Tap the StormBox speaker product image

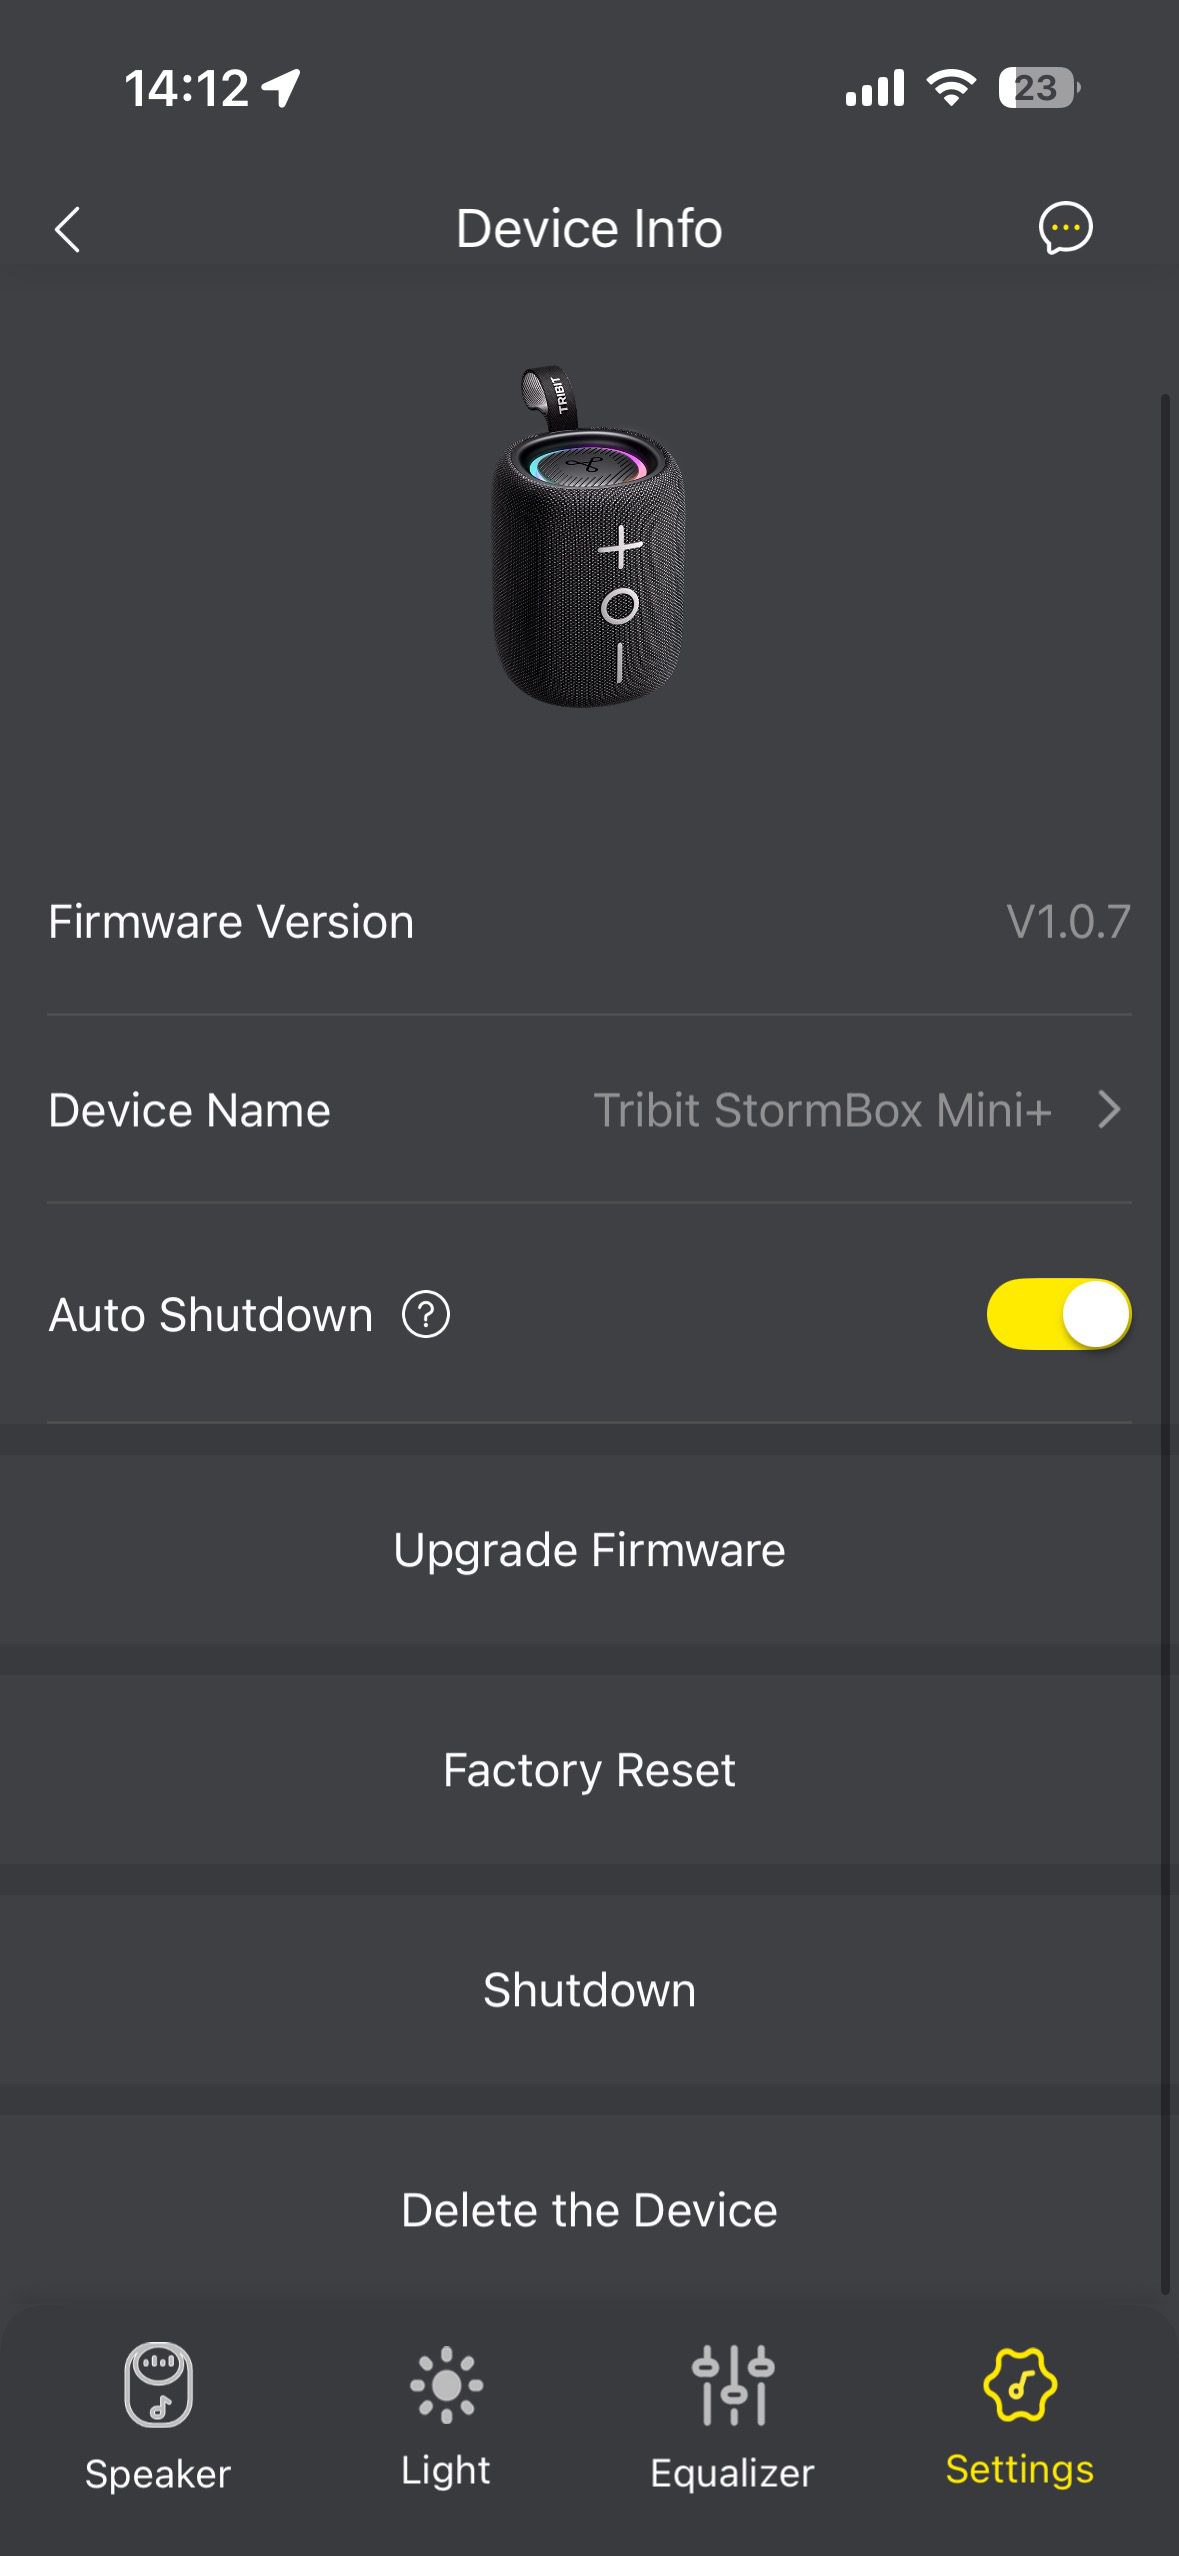tap(589, 540)
